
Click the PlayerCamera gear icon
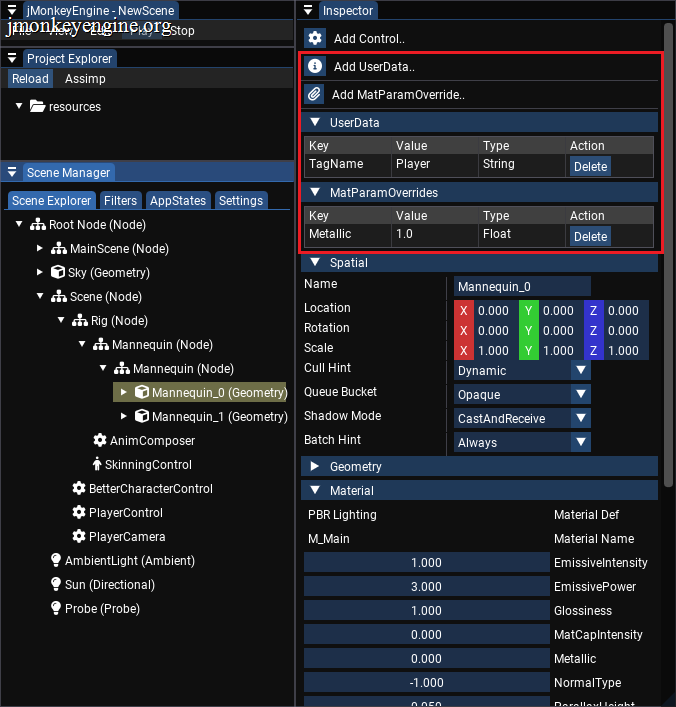pos(79,536)
